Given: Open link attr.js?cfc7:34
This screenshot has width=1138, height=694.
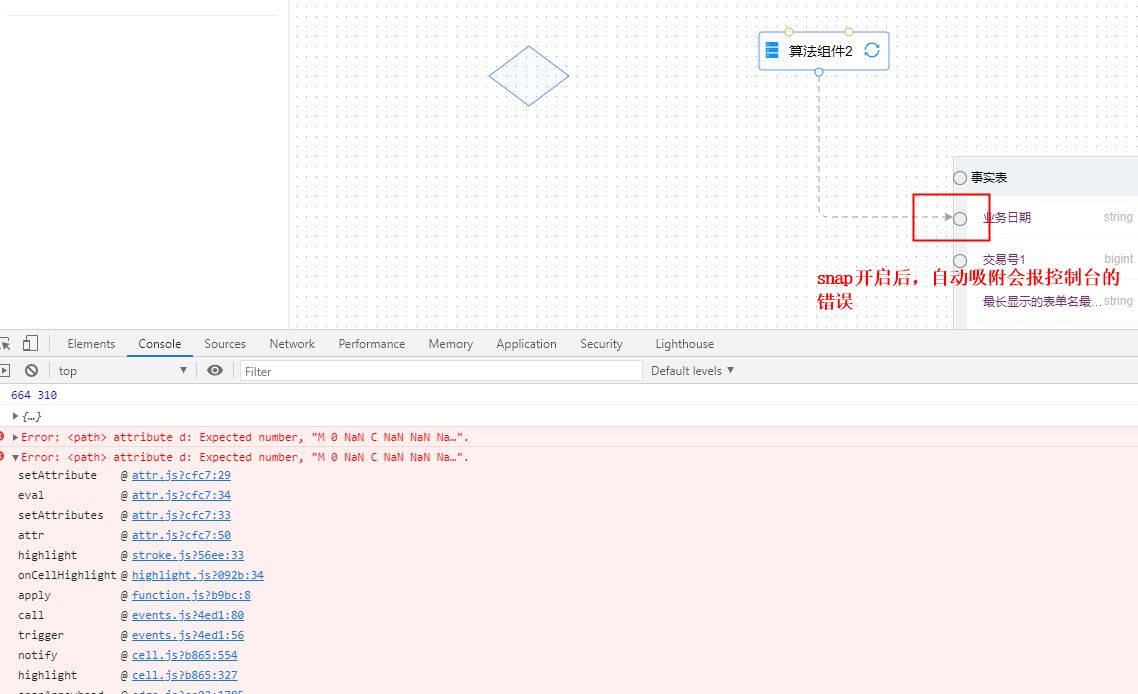Looking at the screenshot, I should pyautogui.click(x=181, y=495).
